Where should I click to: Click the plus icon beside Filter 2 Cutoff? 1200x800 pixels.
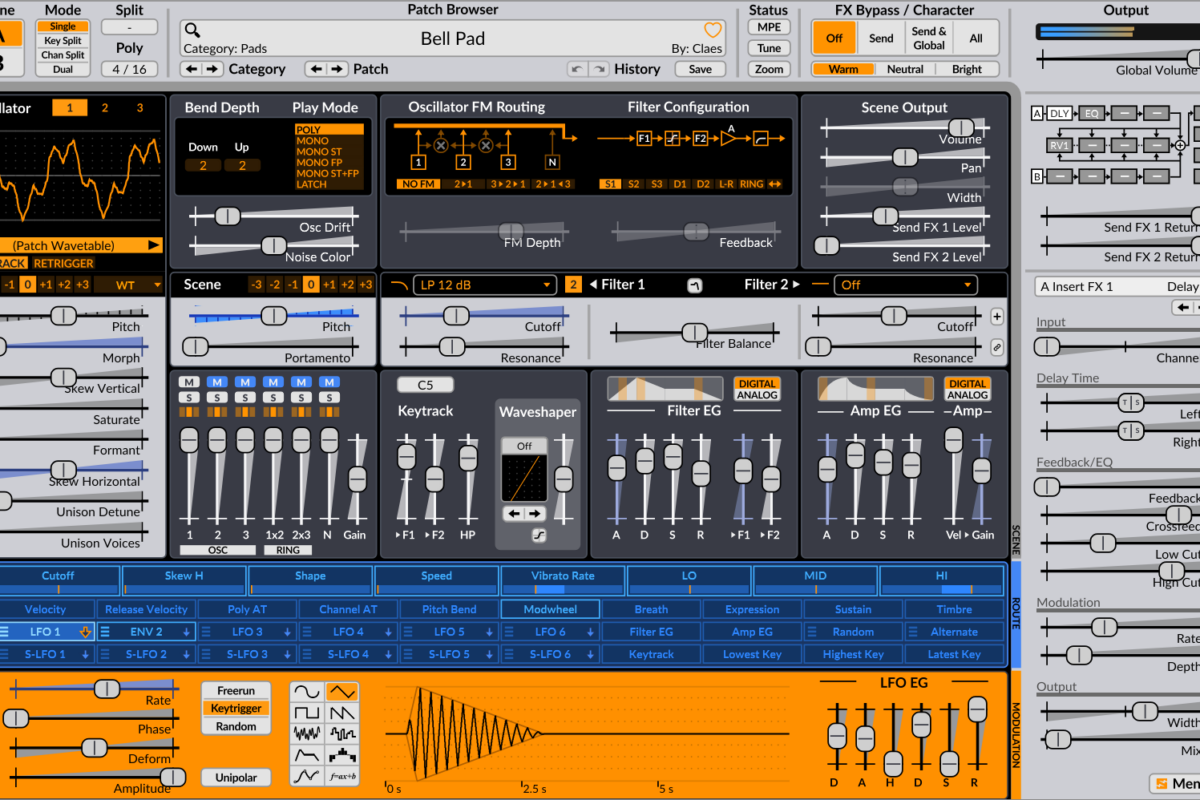[996, 316]
